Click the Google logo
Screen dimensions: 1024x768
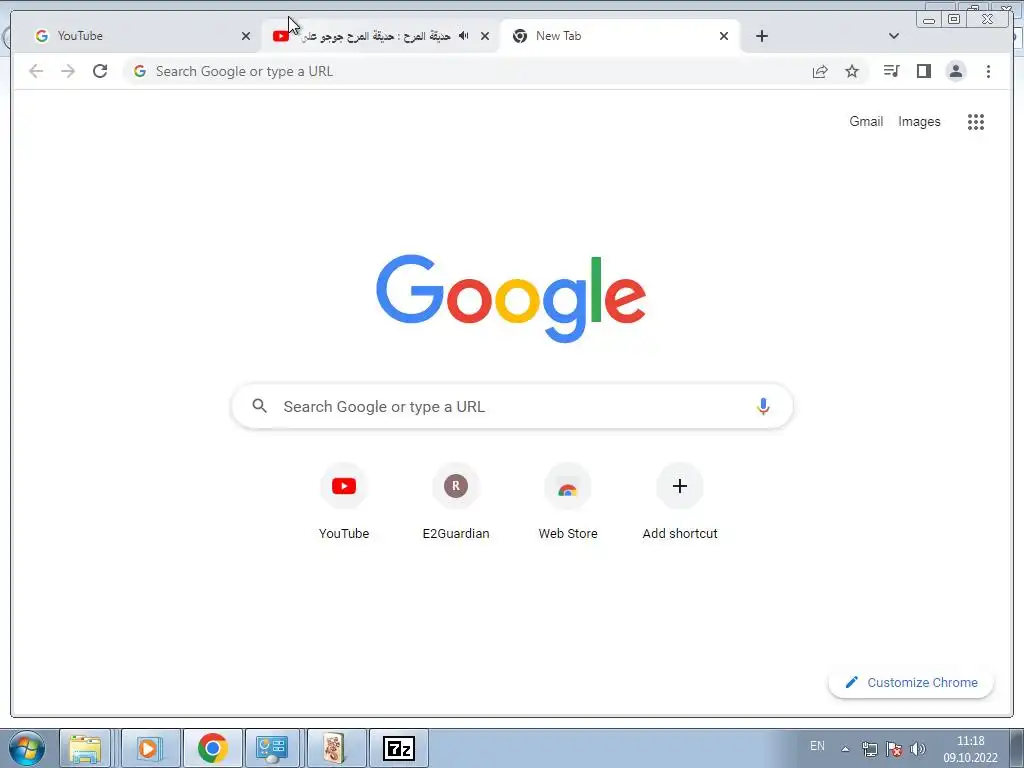(511, 298)
